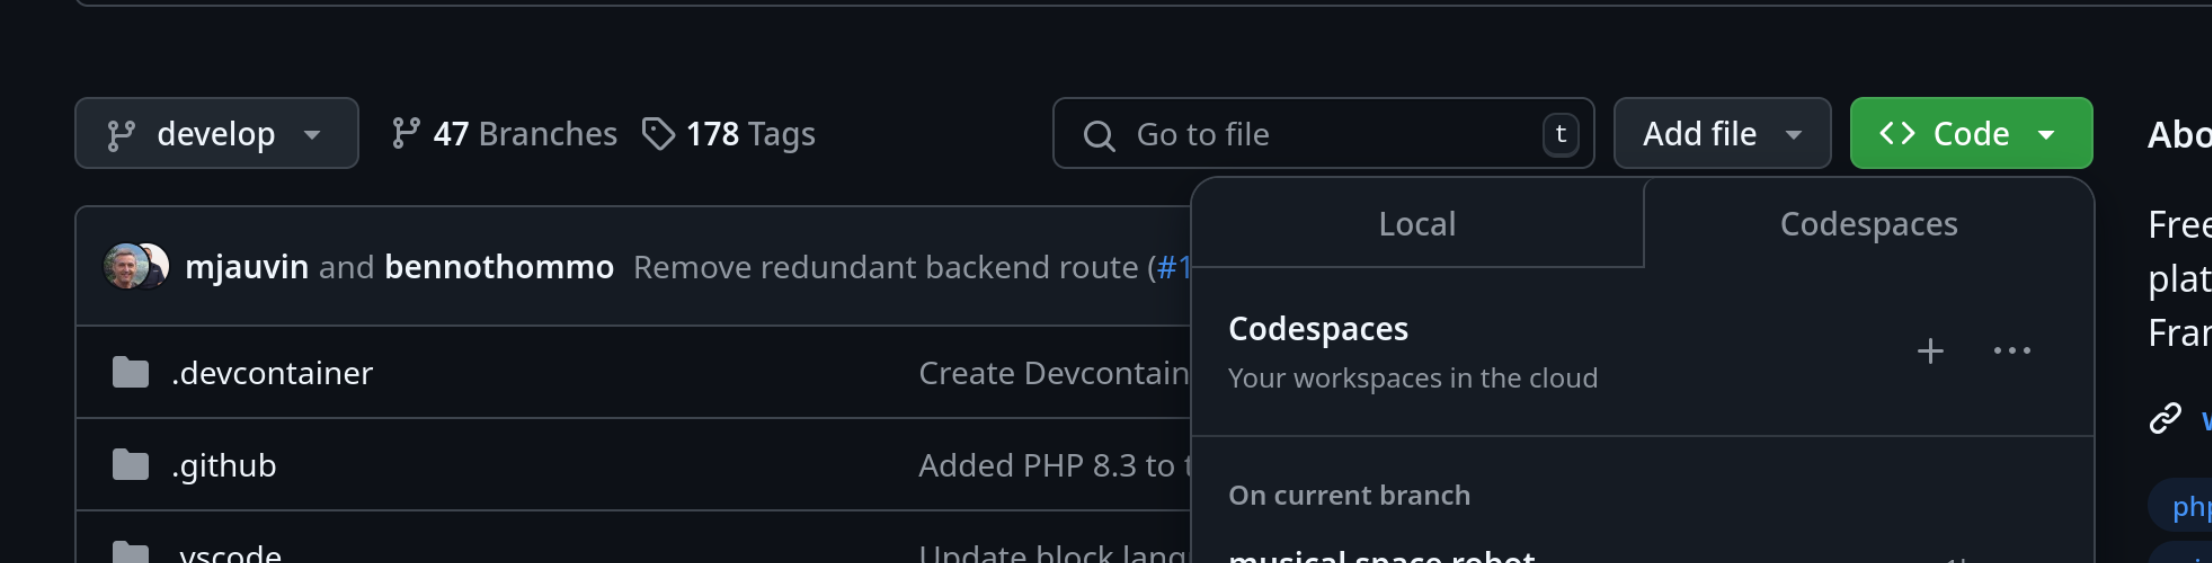Switch to the Local tab
Screen dimensions: 2212x563
(1417, 224)
